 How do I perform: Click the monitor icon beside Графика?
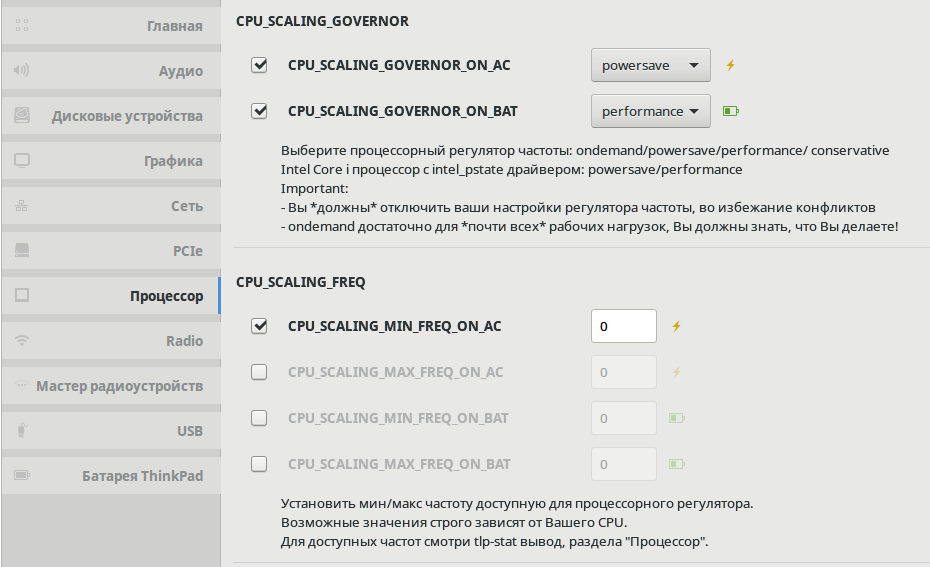coord(22,160)
